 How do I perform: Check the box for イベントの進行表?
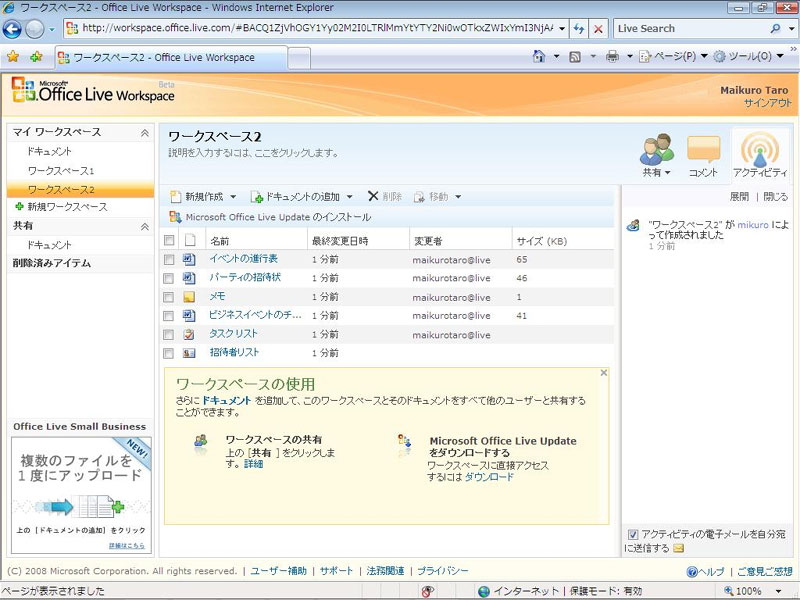pyautogui.click(x=168, y=260)
